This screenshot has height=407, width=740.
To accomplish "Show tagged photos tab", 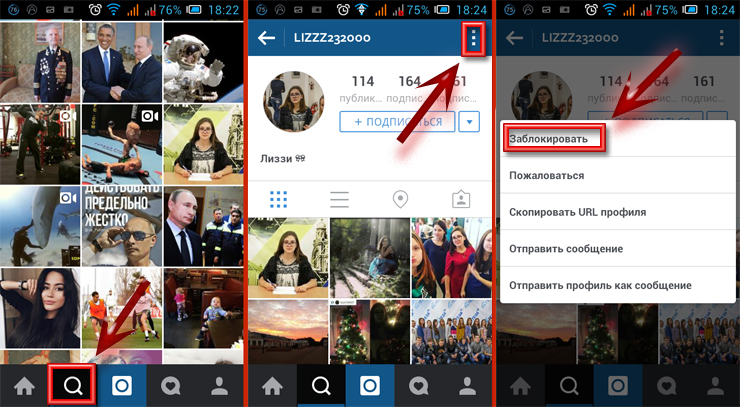I will pyautogui.click(x=461, y=200).
